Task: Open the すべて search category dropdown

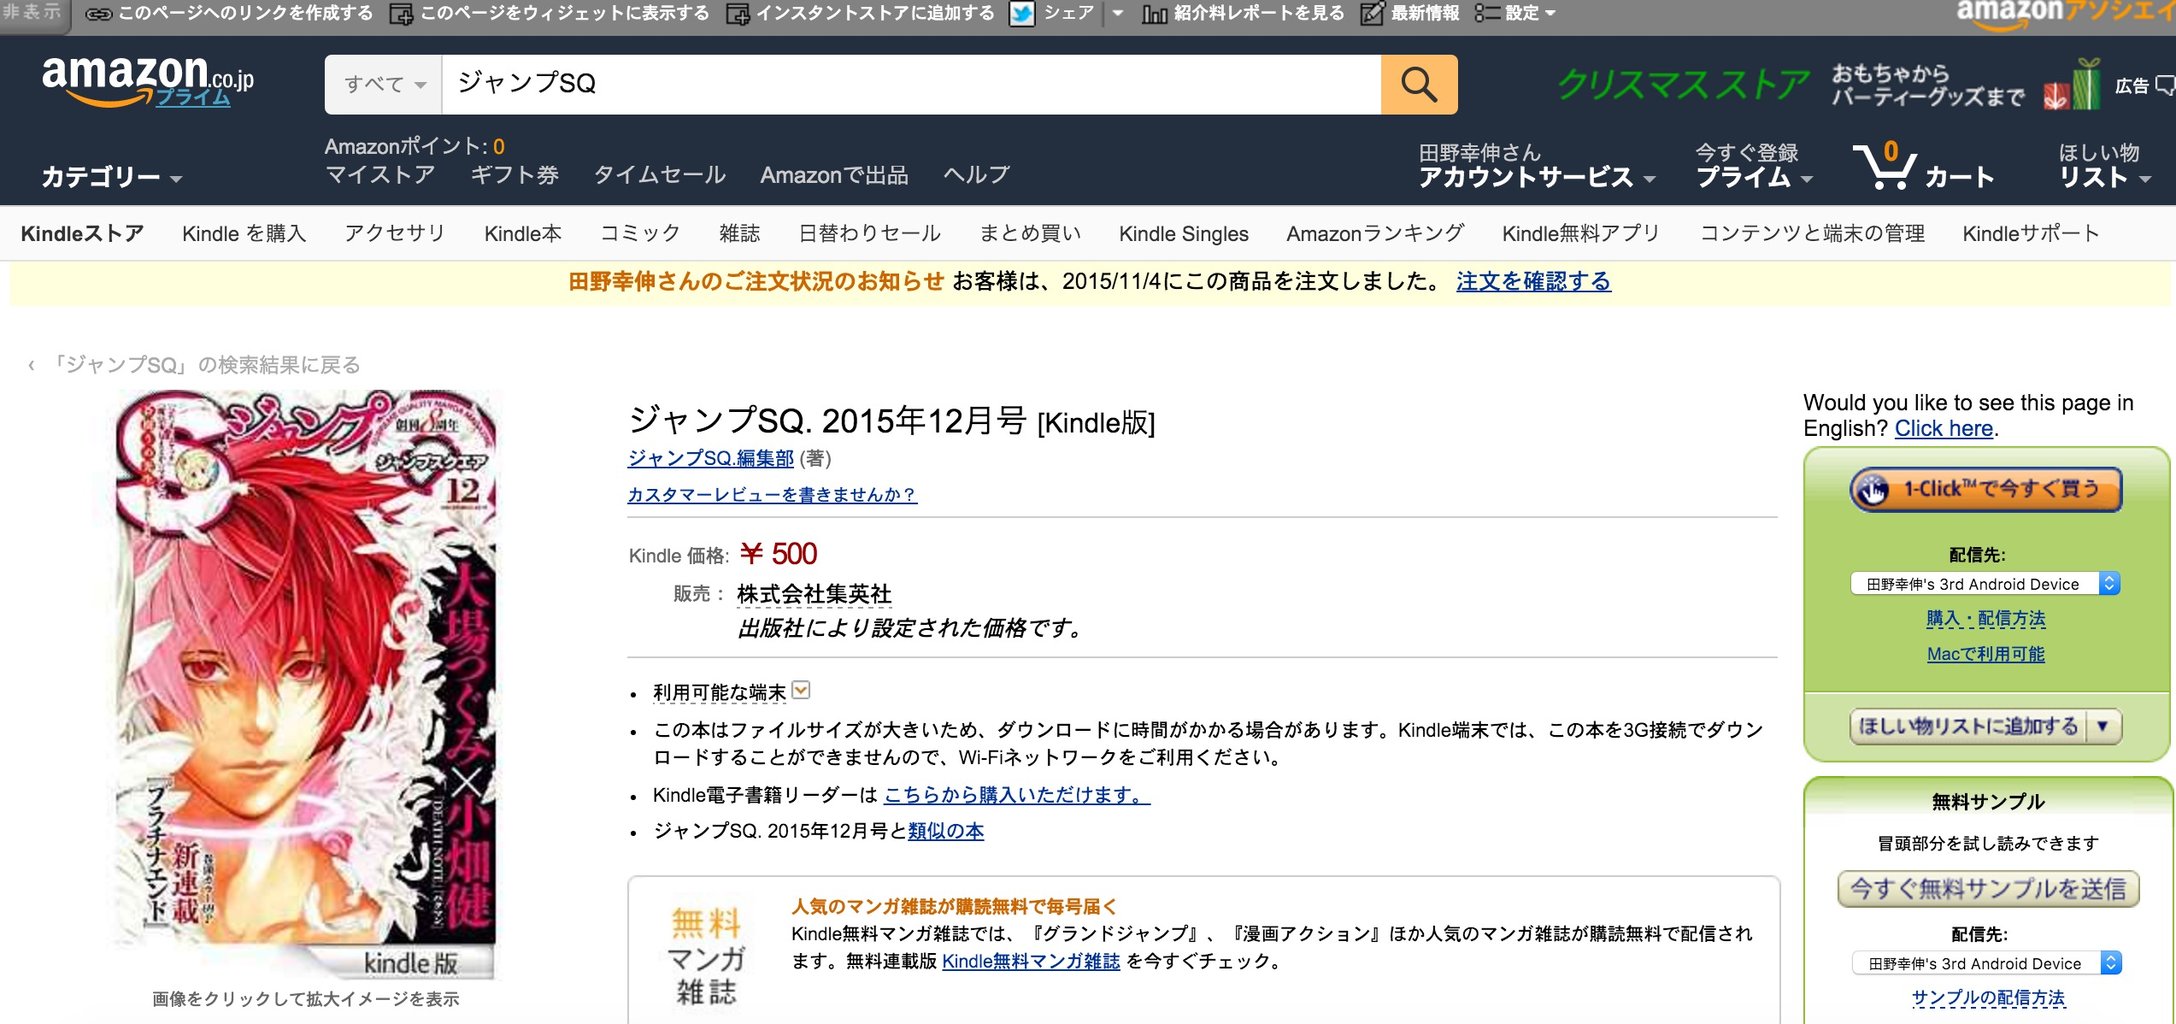Action: [x=383, y=84]
